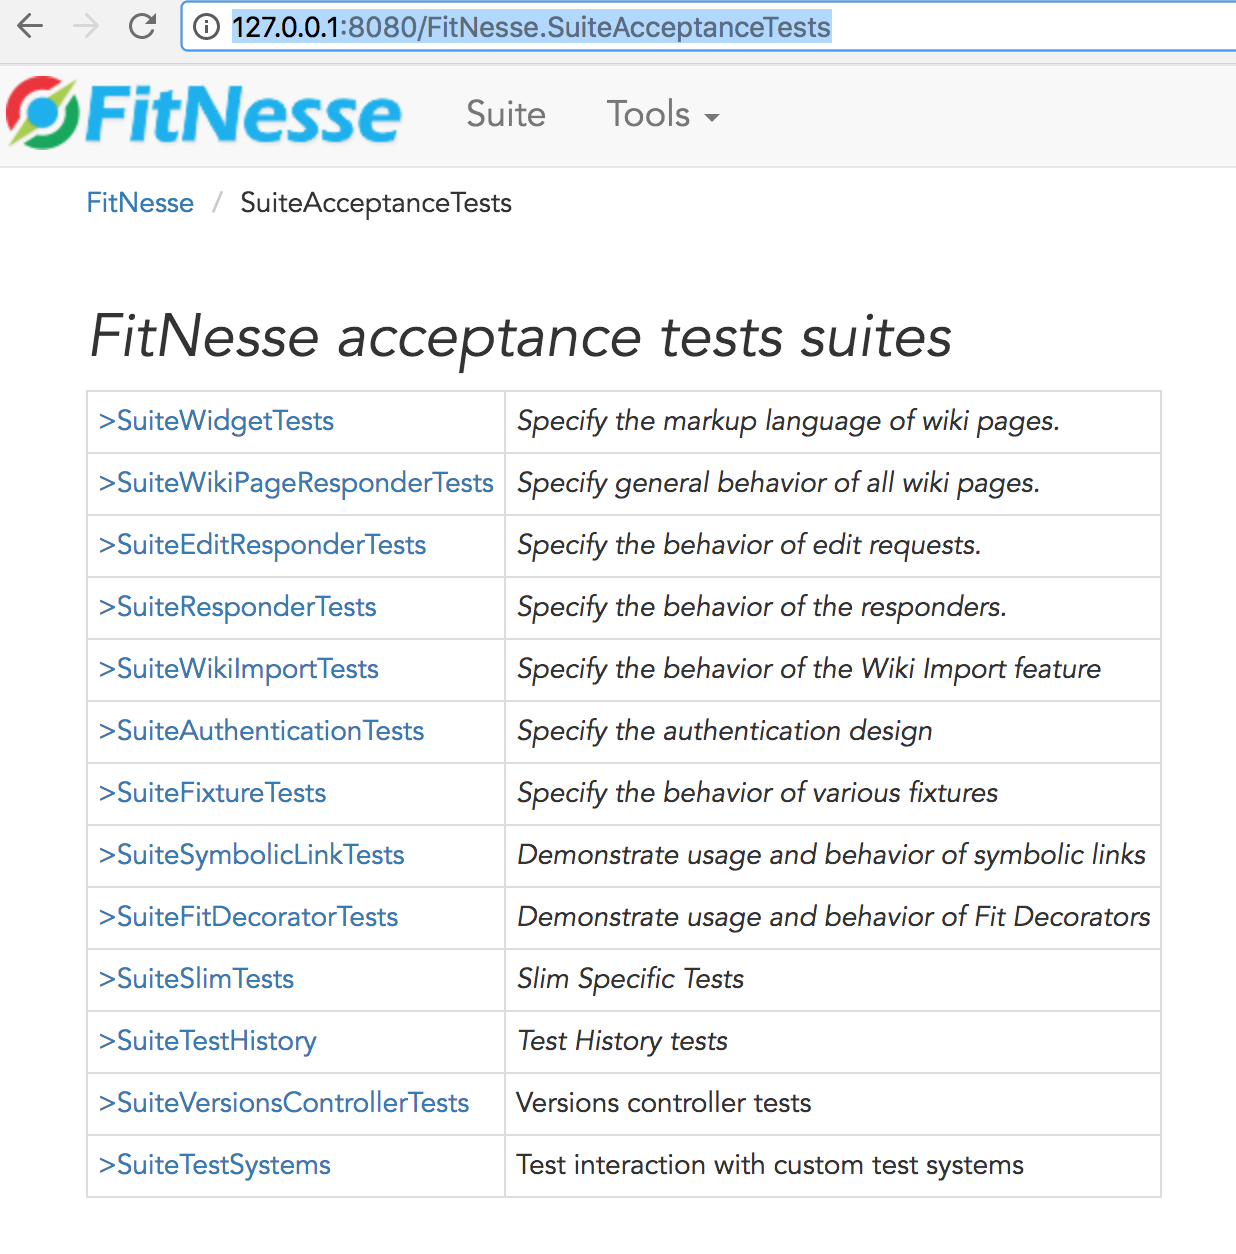Viewport: 1236px width, 1254px height.
Task: Open the SuiteAuthenticationTests link
Action: point(261,731)
